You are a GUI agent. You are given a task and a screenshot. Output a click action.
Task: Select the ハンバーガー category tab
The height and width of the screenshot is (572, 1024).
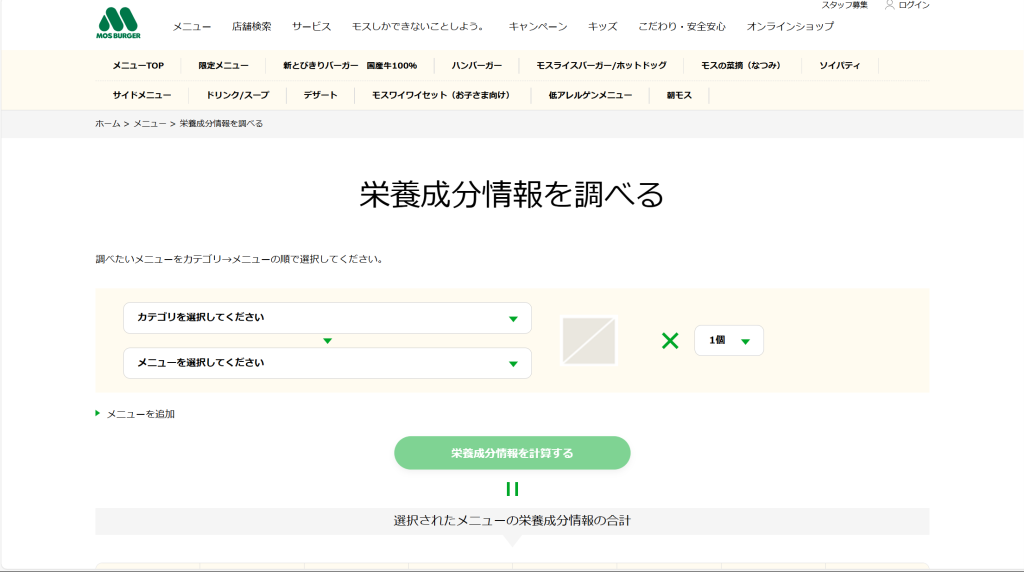click(476, 65)
